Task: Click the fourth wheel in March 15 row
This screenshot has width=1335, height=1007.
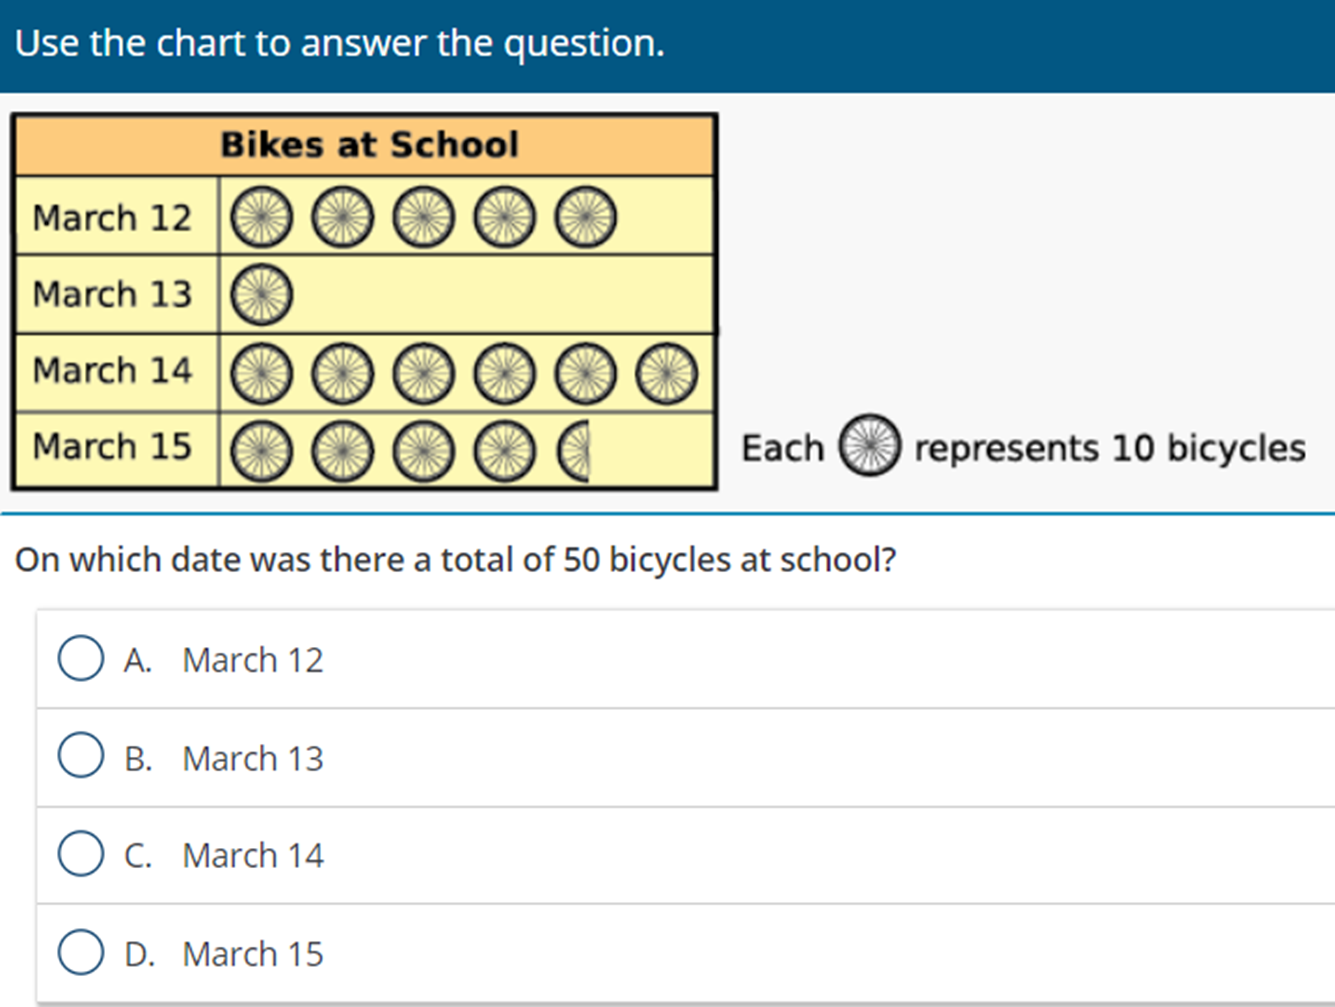Action: pos(504,451)
